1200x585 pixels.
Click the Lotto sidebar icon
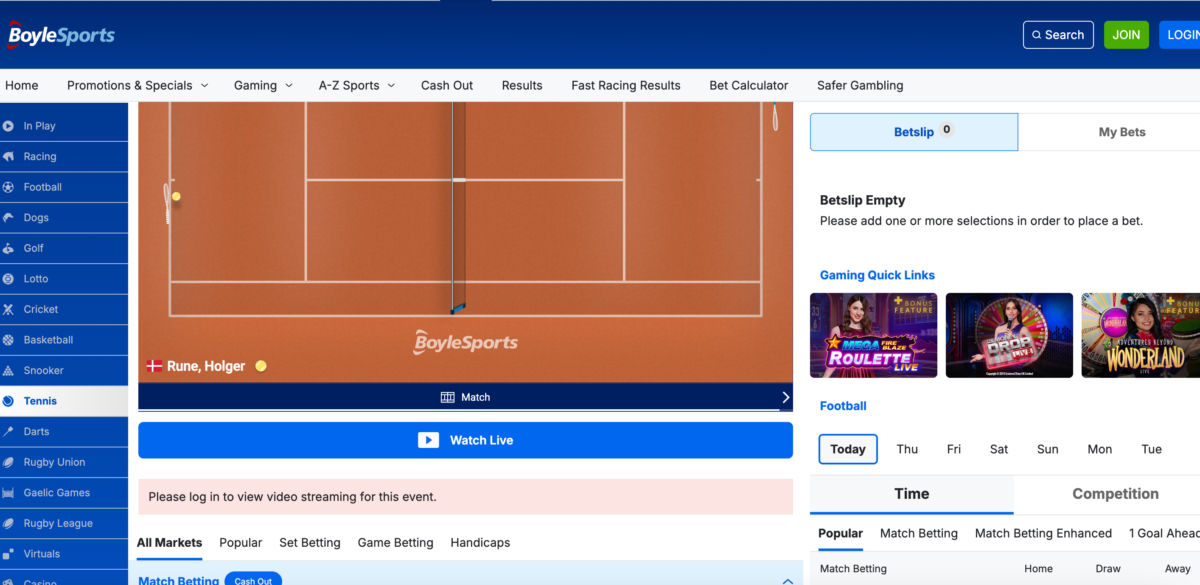point(9,279)
